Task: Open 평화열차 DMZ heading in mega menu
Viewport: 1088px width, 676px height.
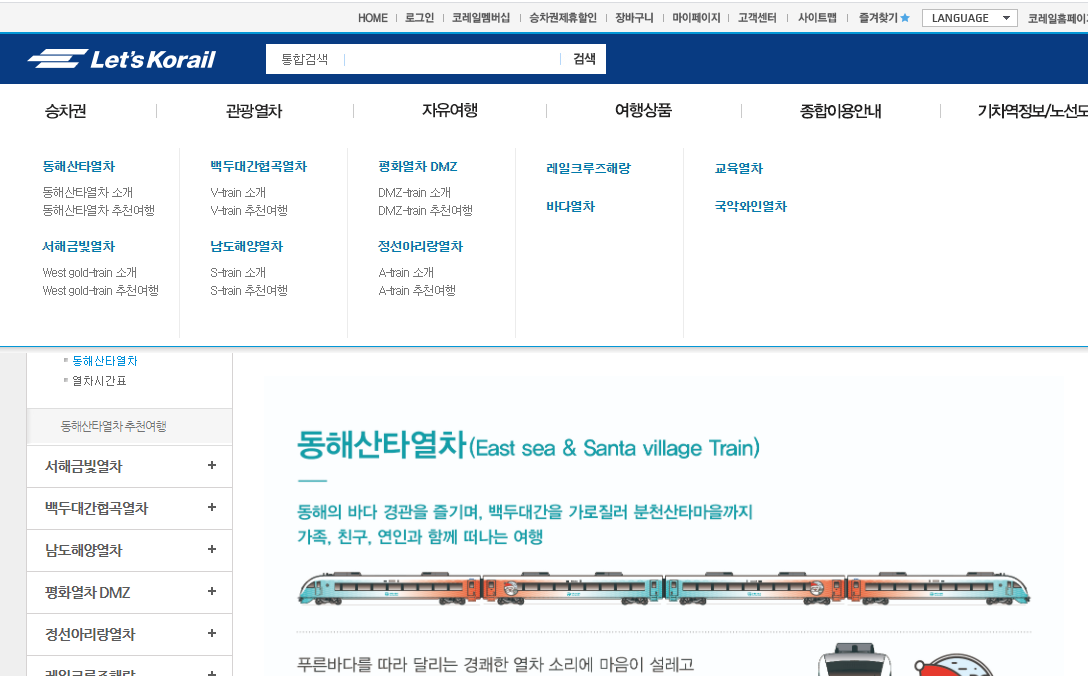Action: pyautogui.click(x=418, y=167)
